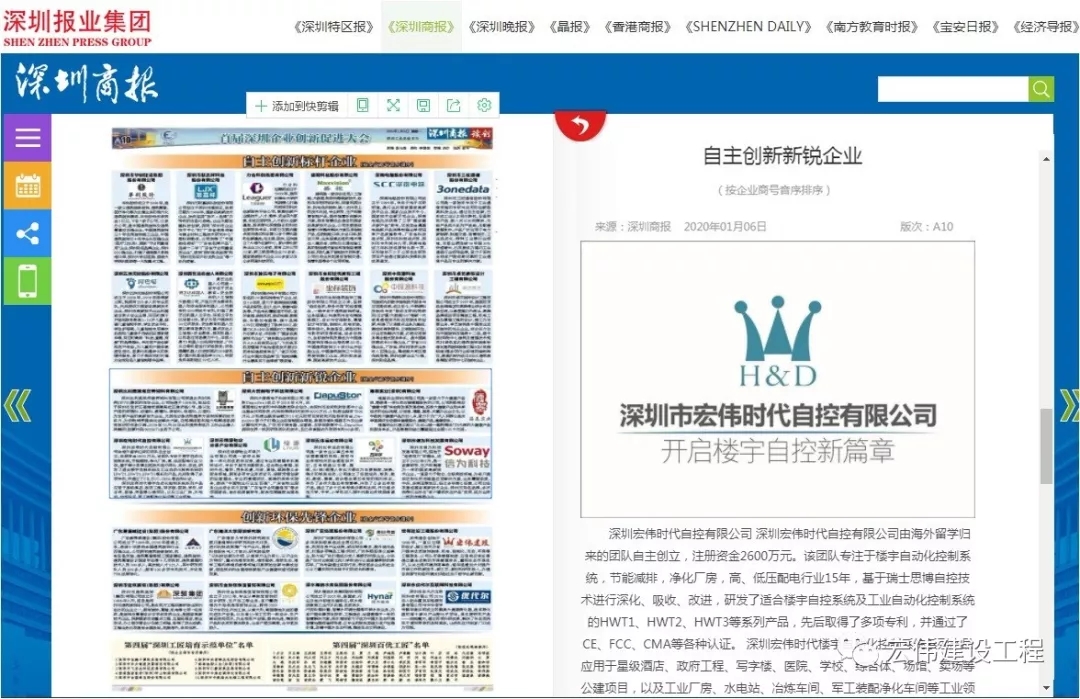1080x699 pixels.
Task: Click the Soway article block on page
Action: tap(446, 467)
